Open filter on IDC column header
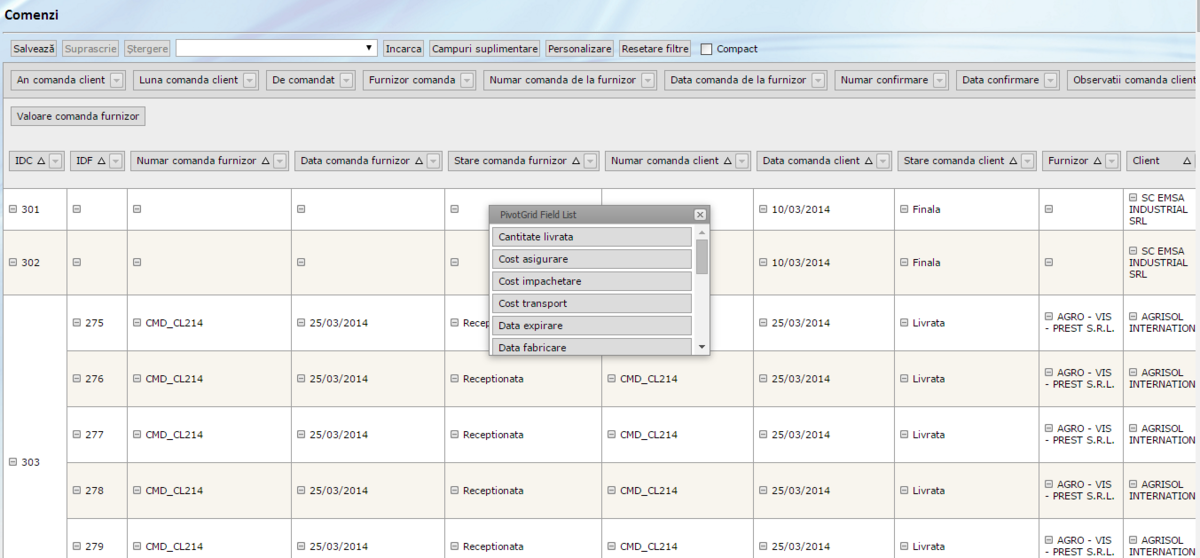Screen dimensions: 1200x558 [56, 160]
